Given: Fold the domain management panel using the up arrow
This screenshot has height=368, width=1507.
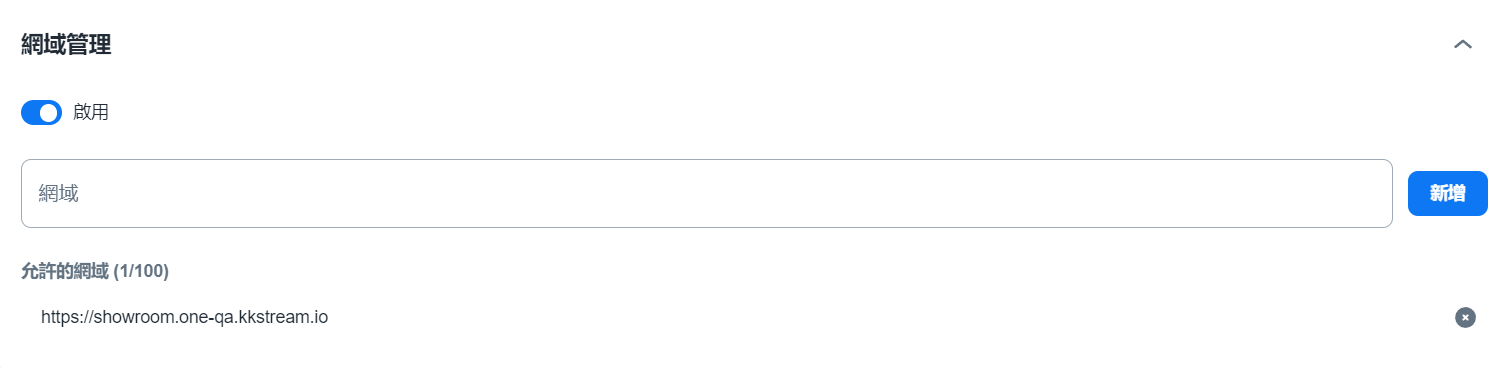Looking at the screenshot, I should tap(1463, 45).
